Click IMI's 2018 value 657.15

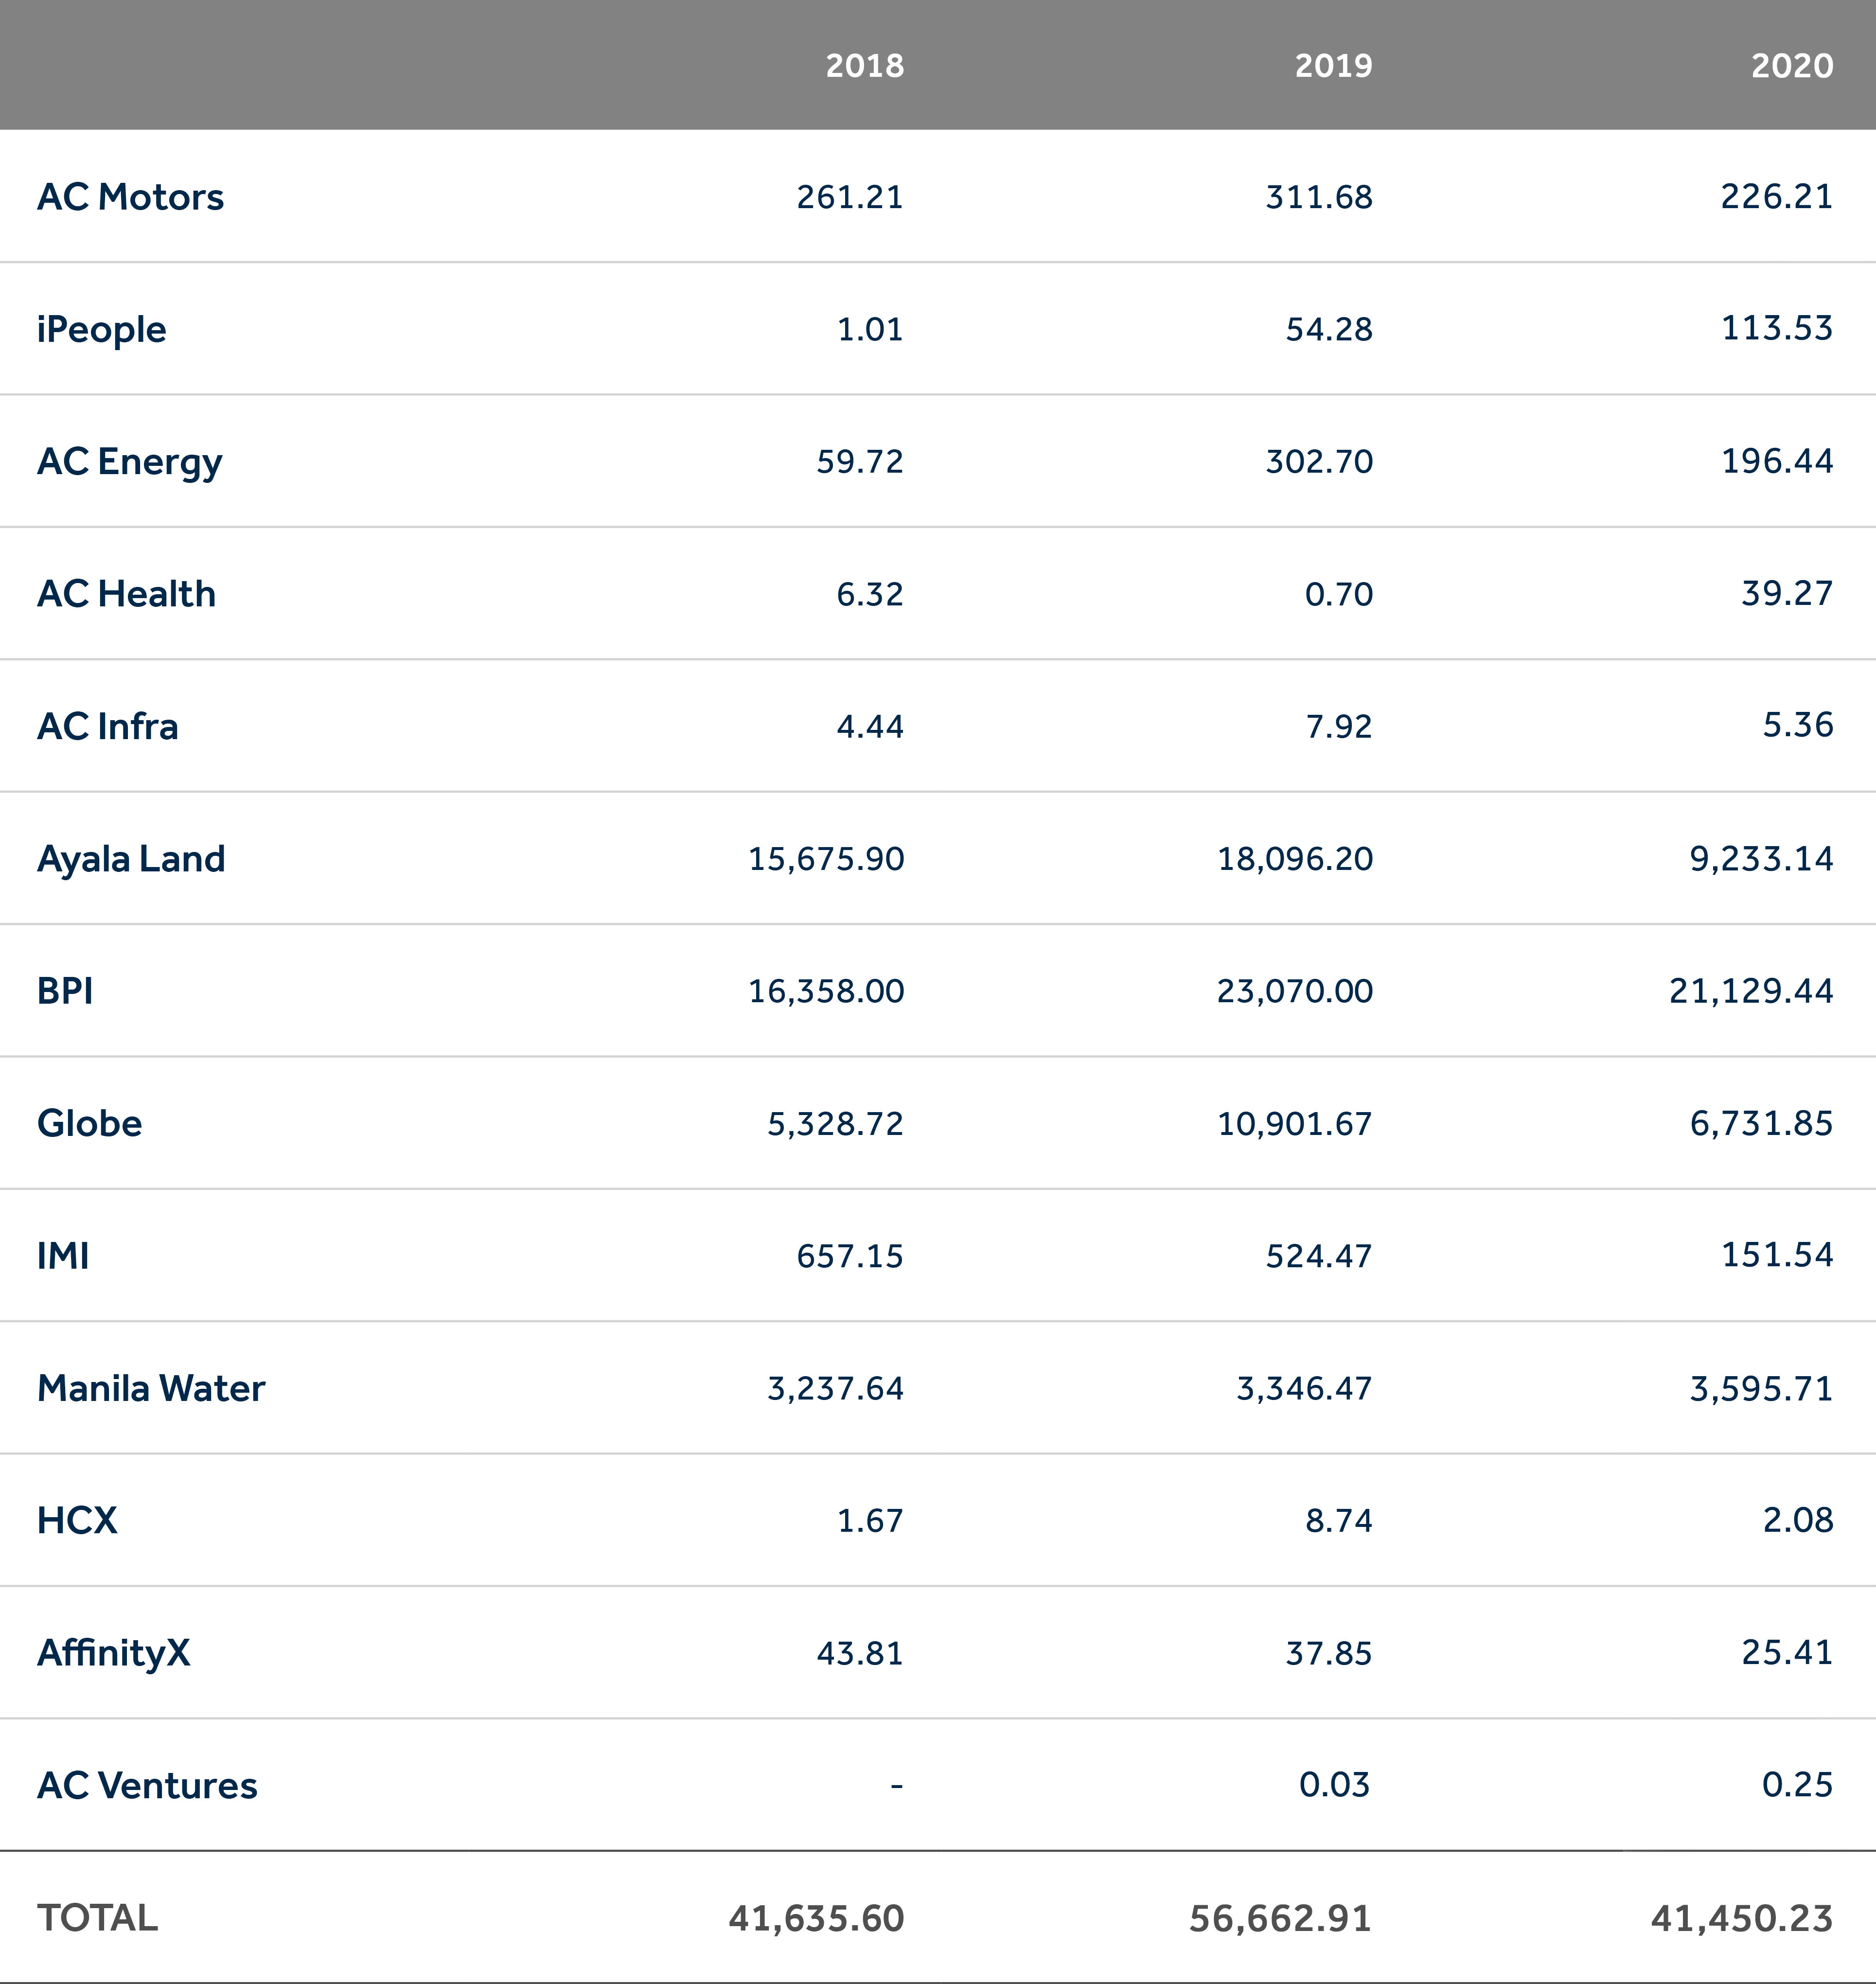click(849, 1256)
